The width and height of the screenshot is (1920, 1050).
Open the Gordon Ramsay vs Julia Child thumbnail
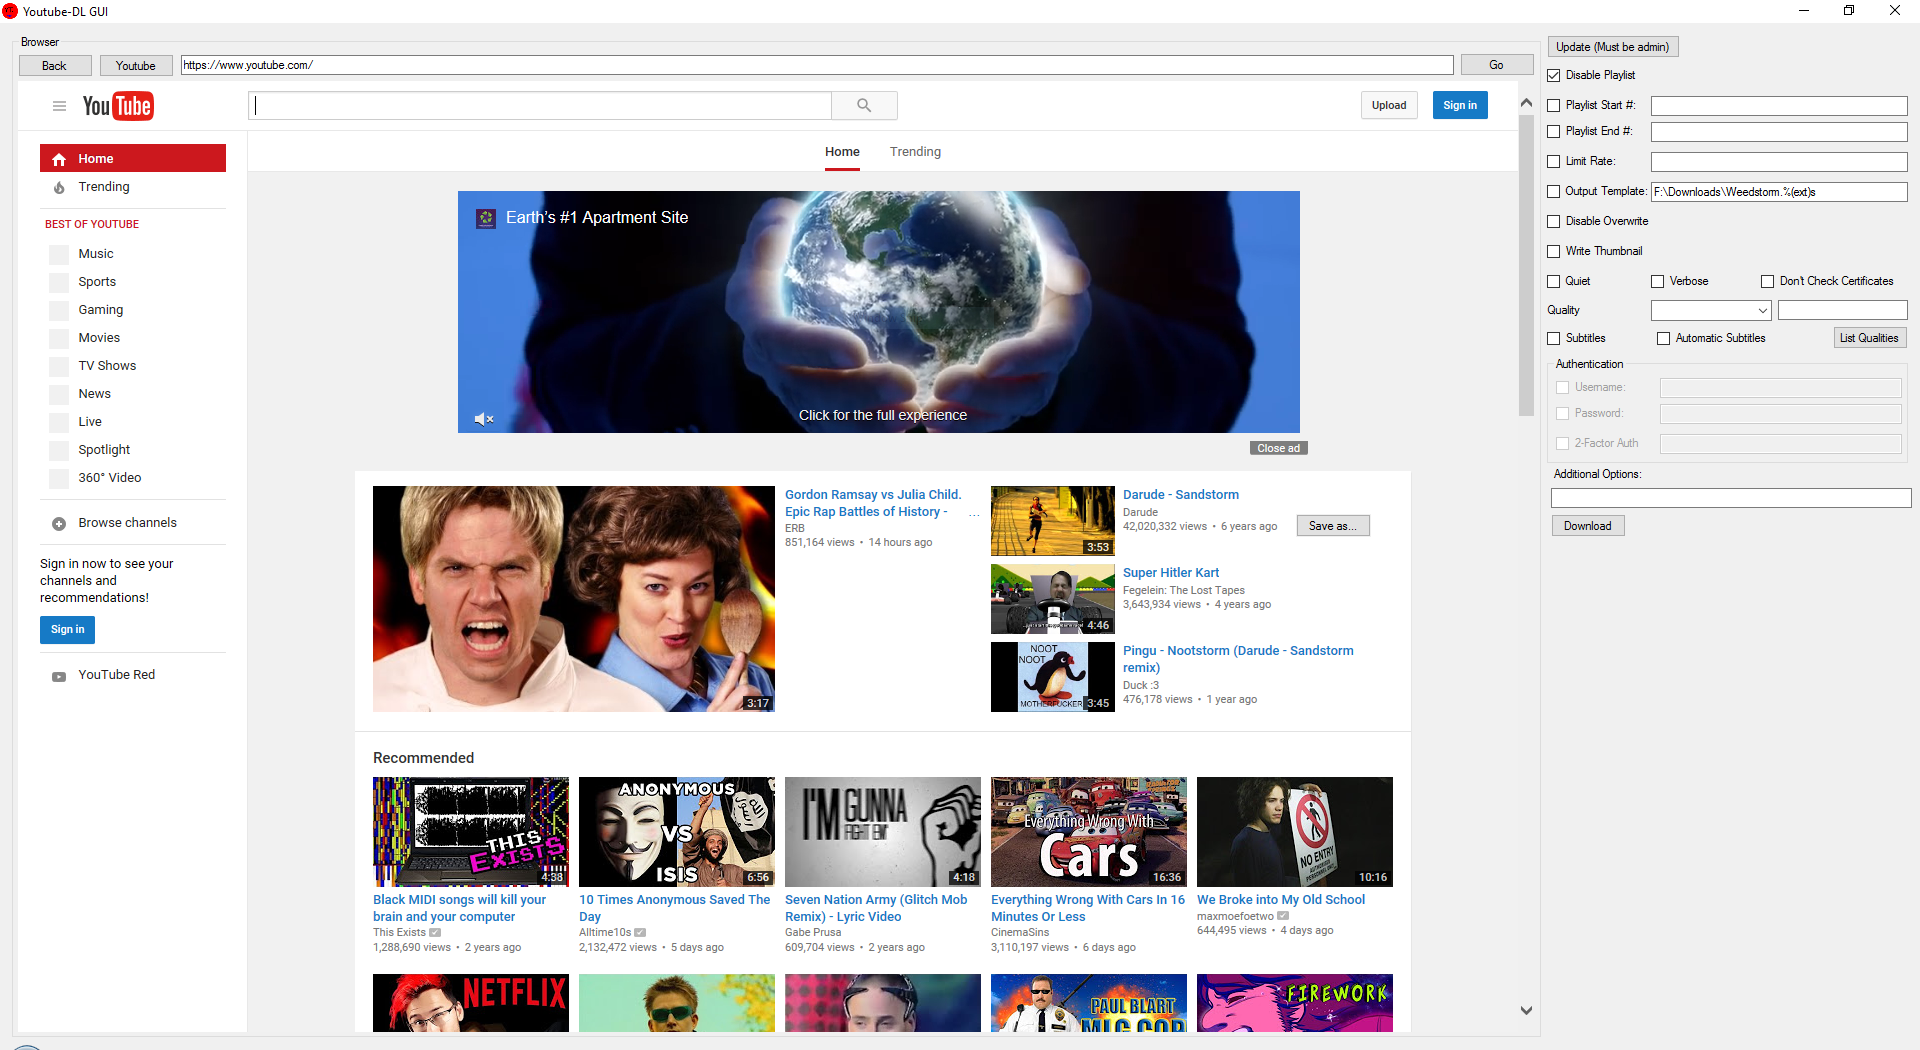tap(574, 599)
